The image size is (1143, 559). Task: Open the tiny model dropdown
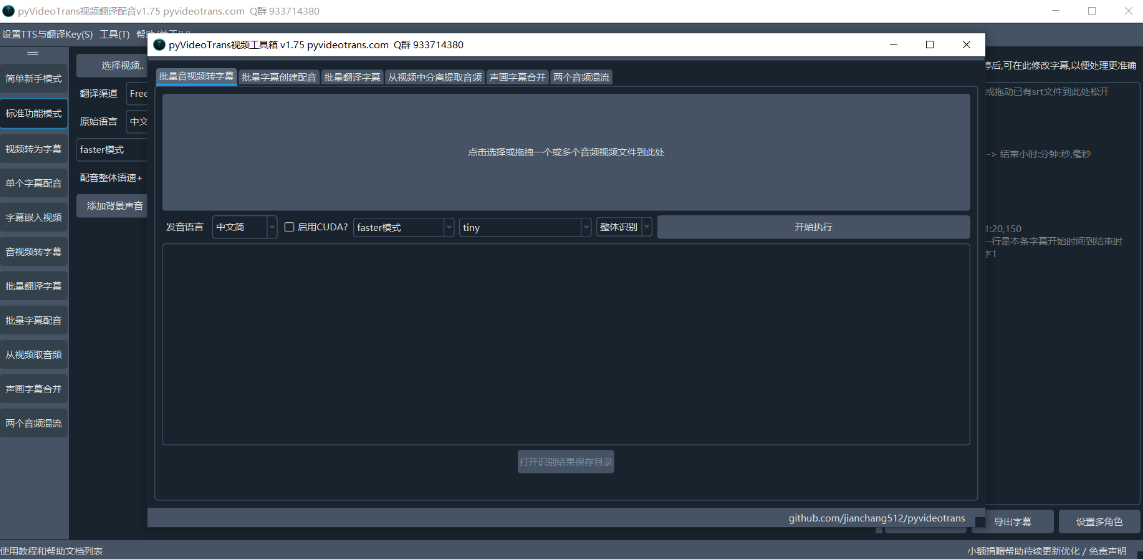(525, 227)
